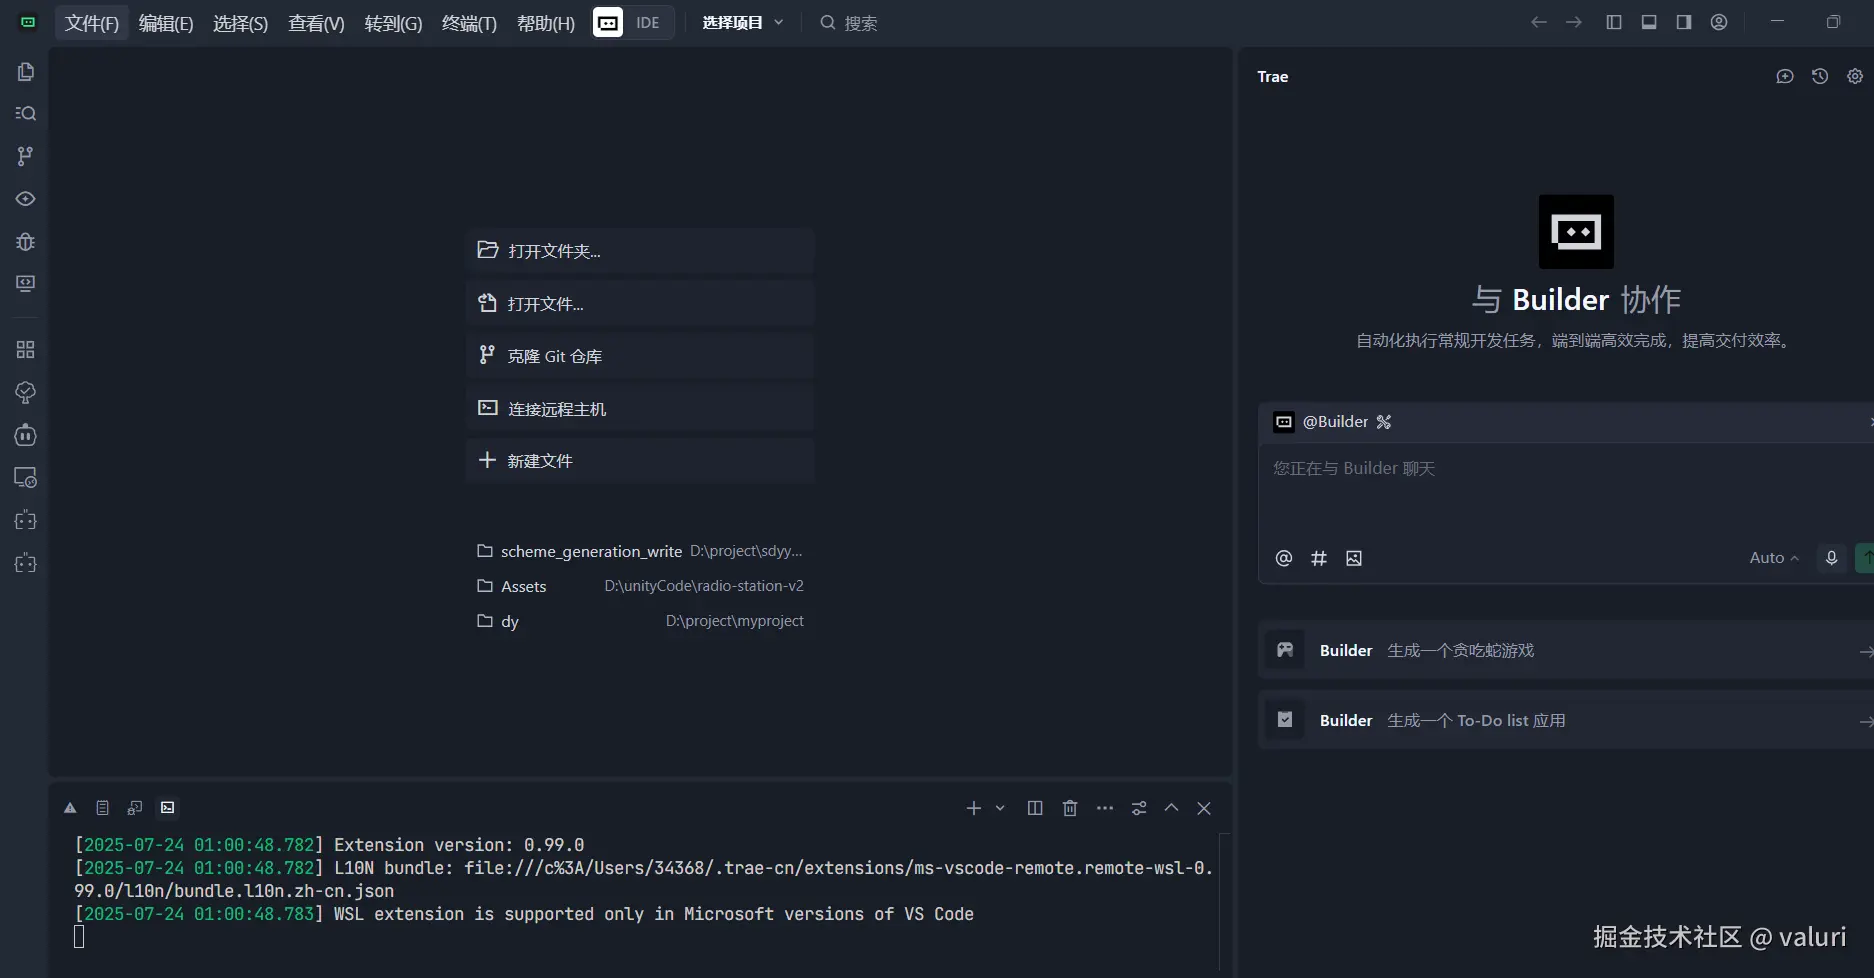Open the Auto model dropdown in chat
This screenshot has width=1874, height=978.
click(1771, 557)
